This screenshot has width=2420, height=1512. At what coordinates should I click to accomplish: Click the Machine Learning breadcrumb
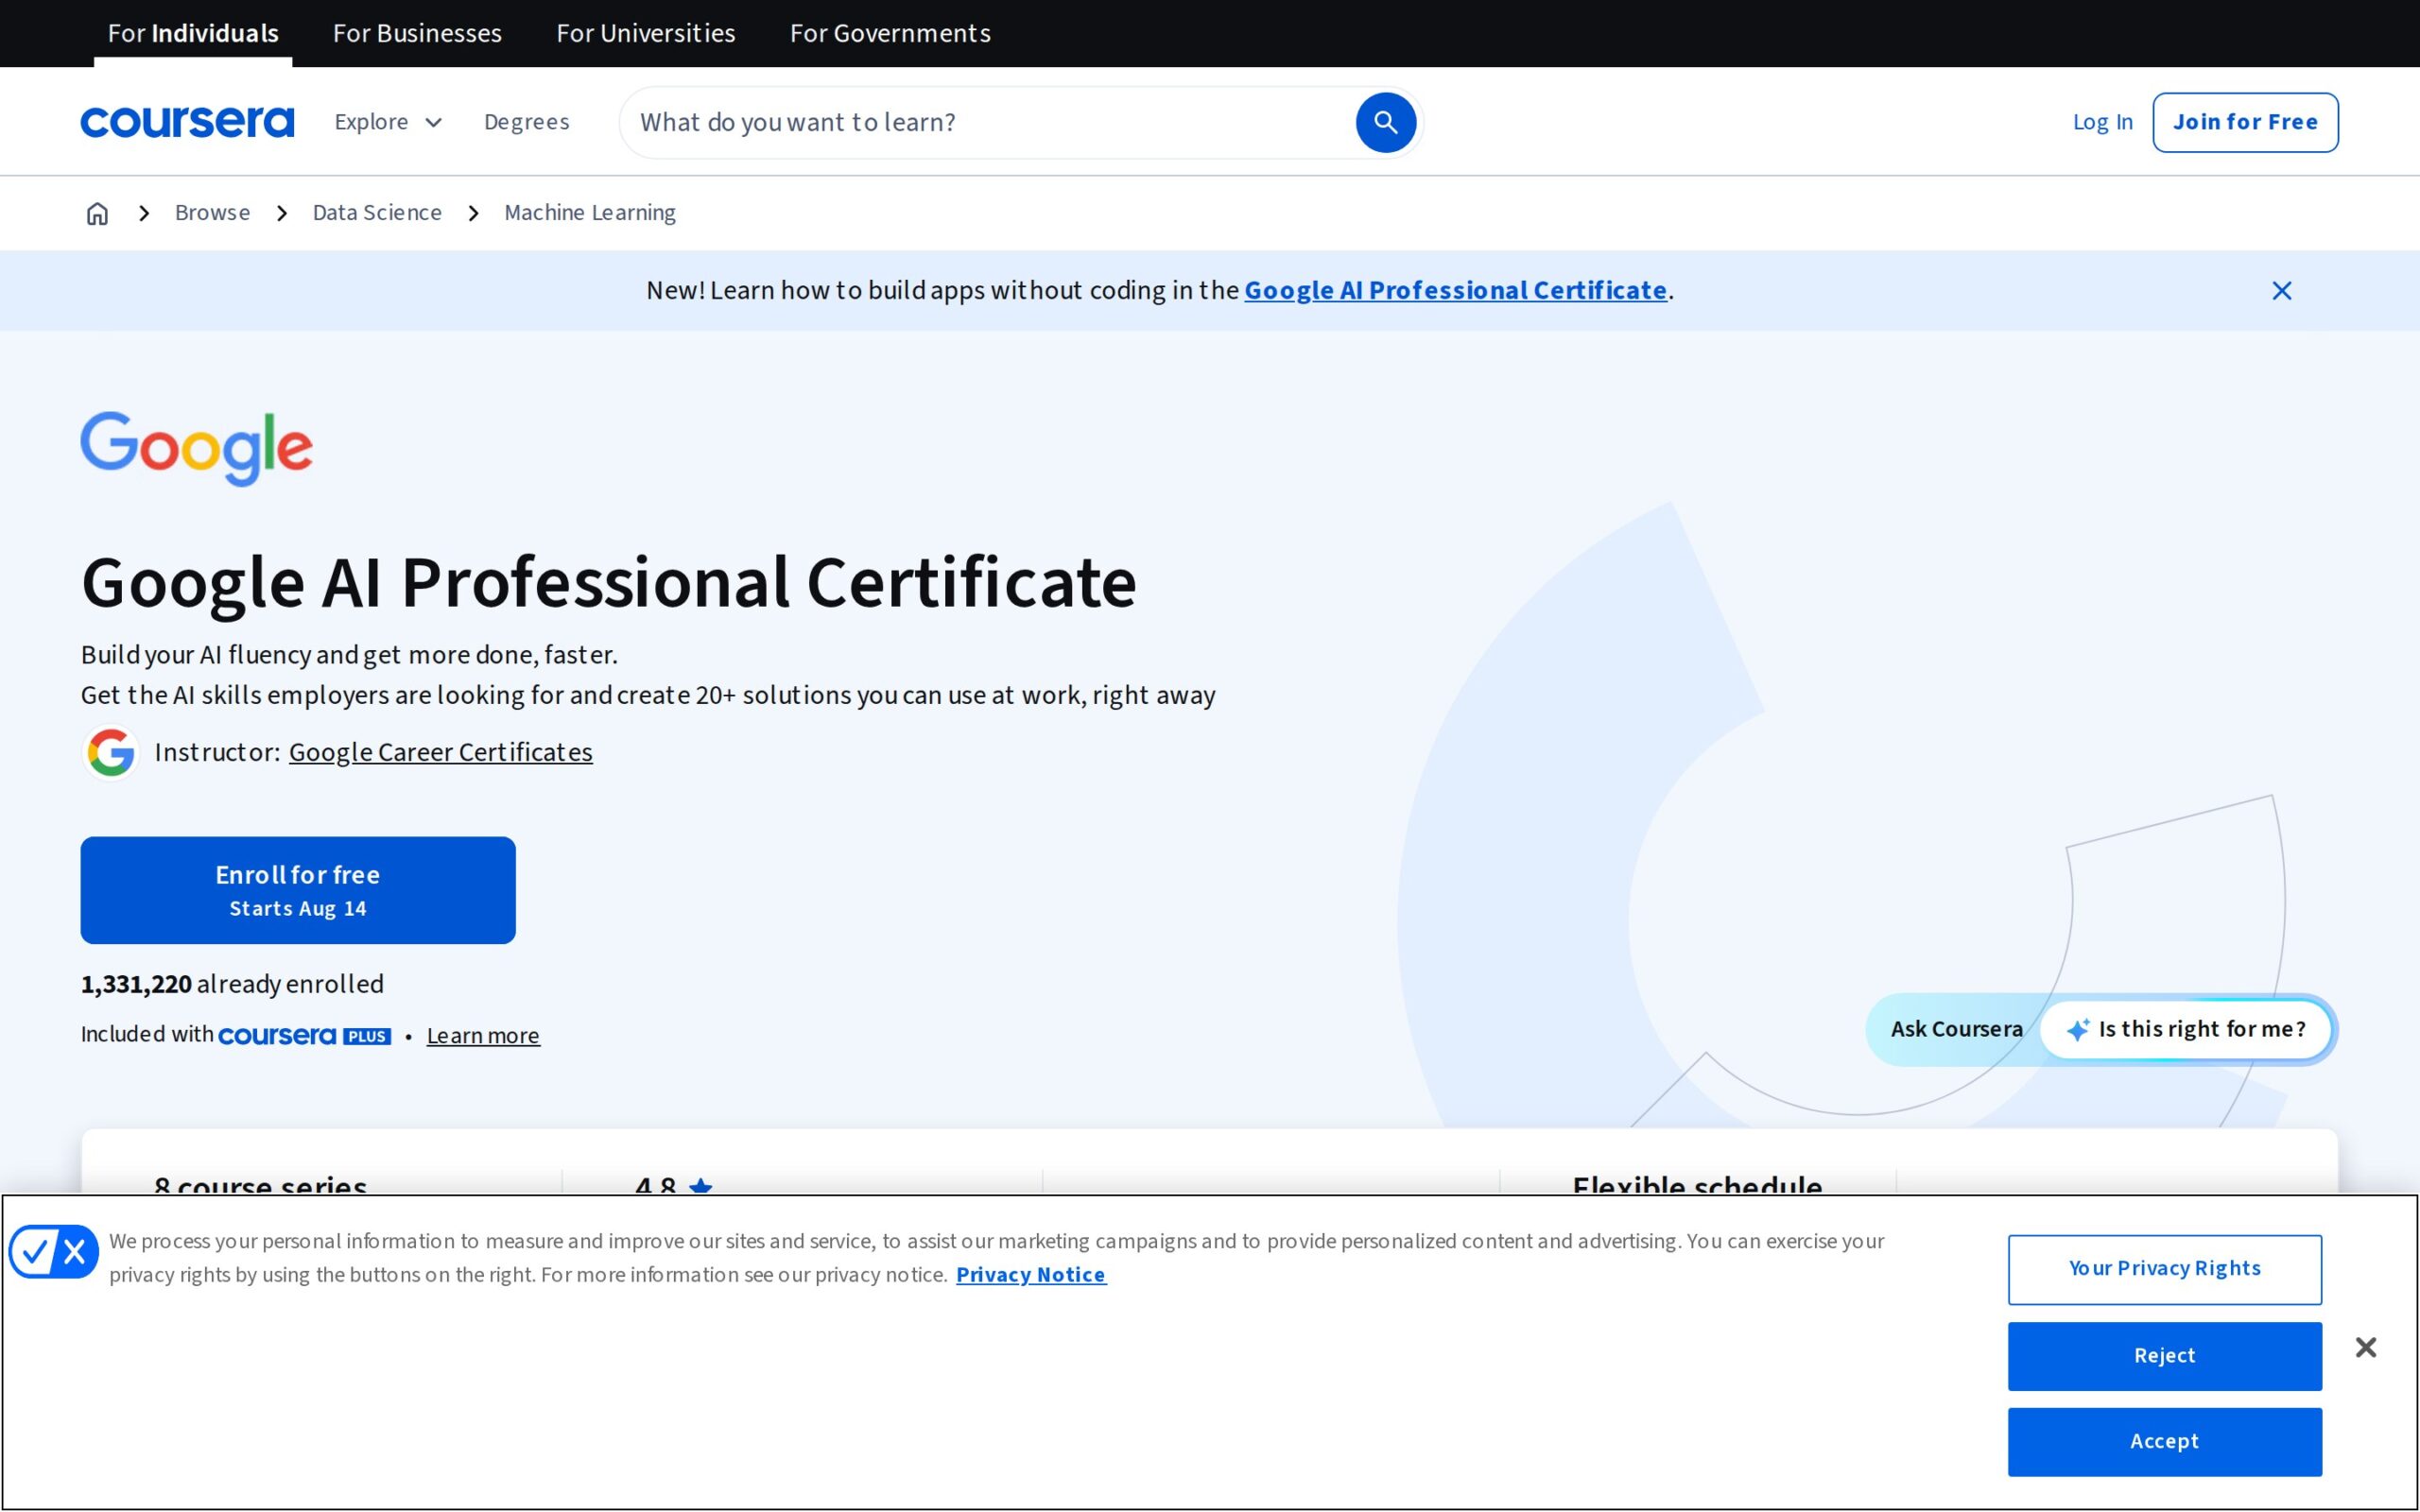click(590, 213)
